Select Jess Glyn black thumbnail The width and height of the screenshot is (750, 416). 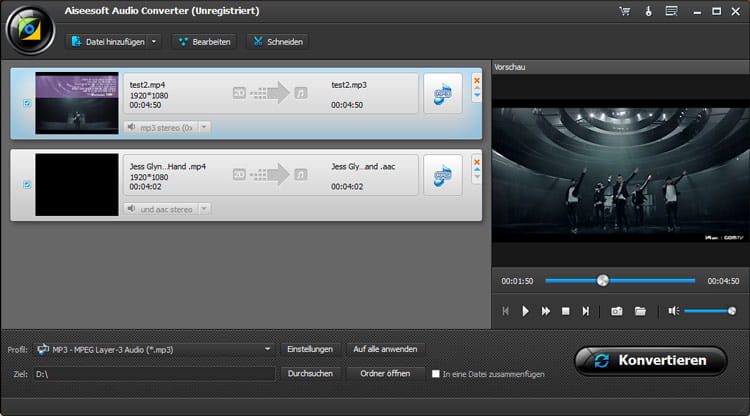[x=77, y=185]
